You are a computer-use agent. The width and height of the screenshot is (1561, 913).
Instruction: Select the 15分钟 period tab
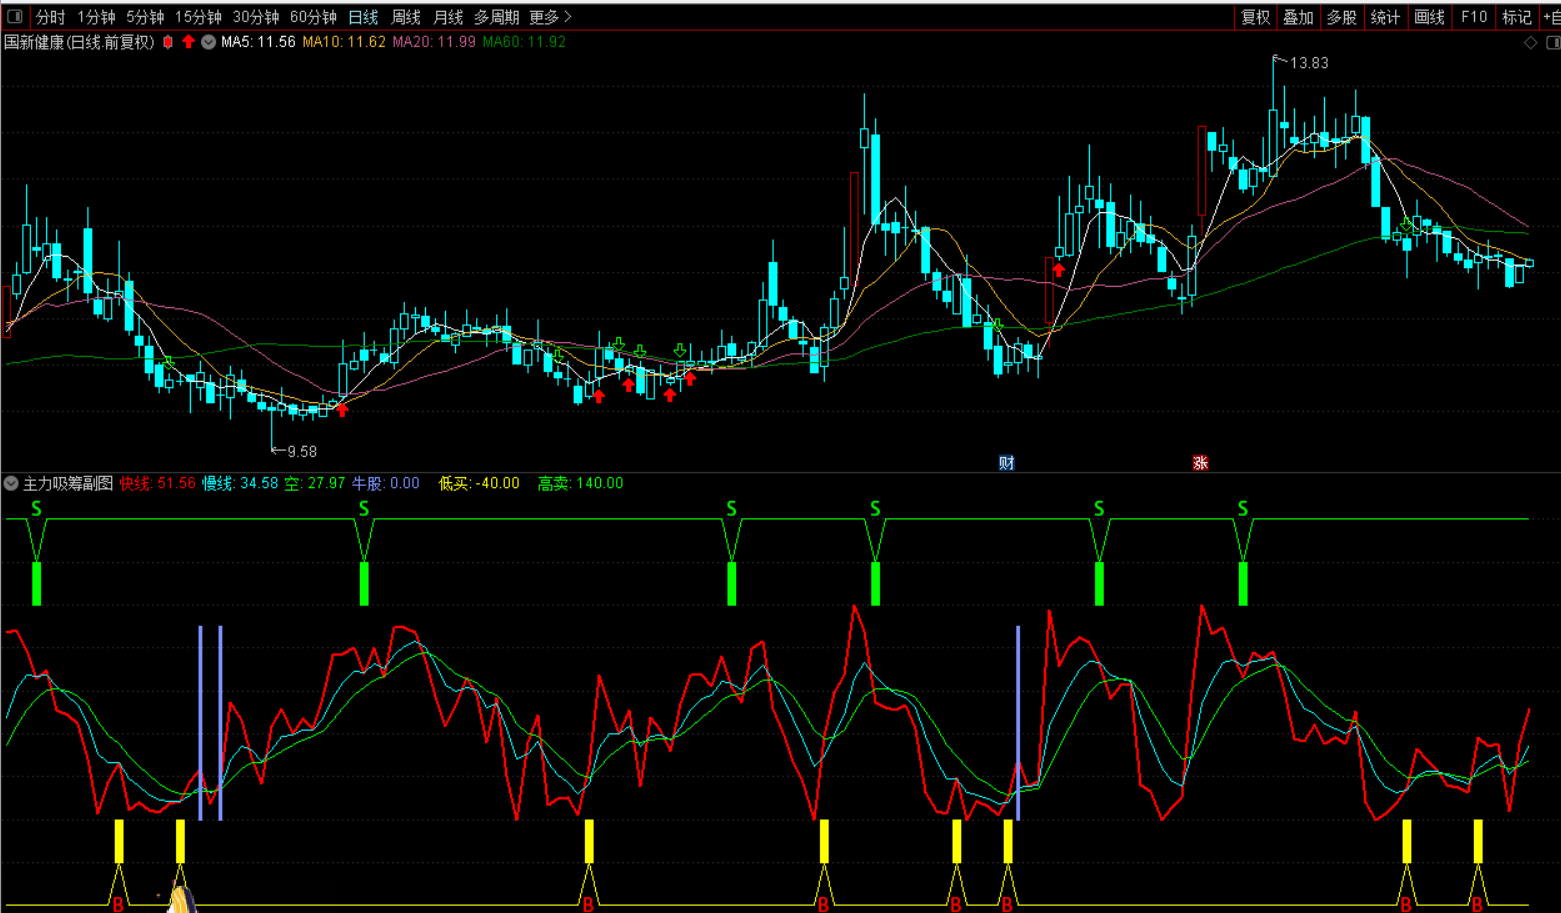pyautogui.click(x=198, y=17)
